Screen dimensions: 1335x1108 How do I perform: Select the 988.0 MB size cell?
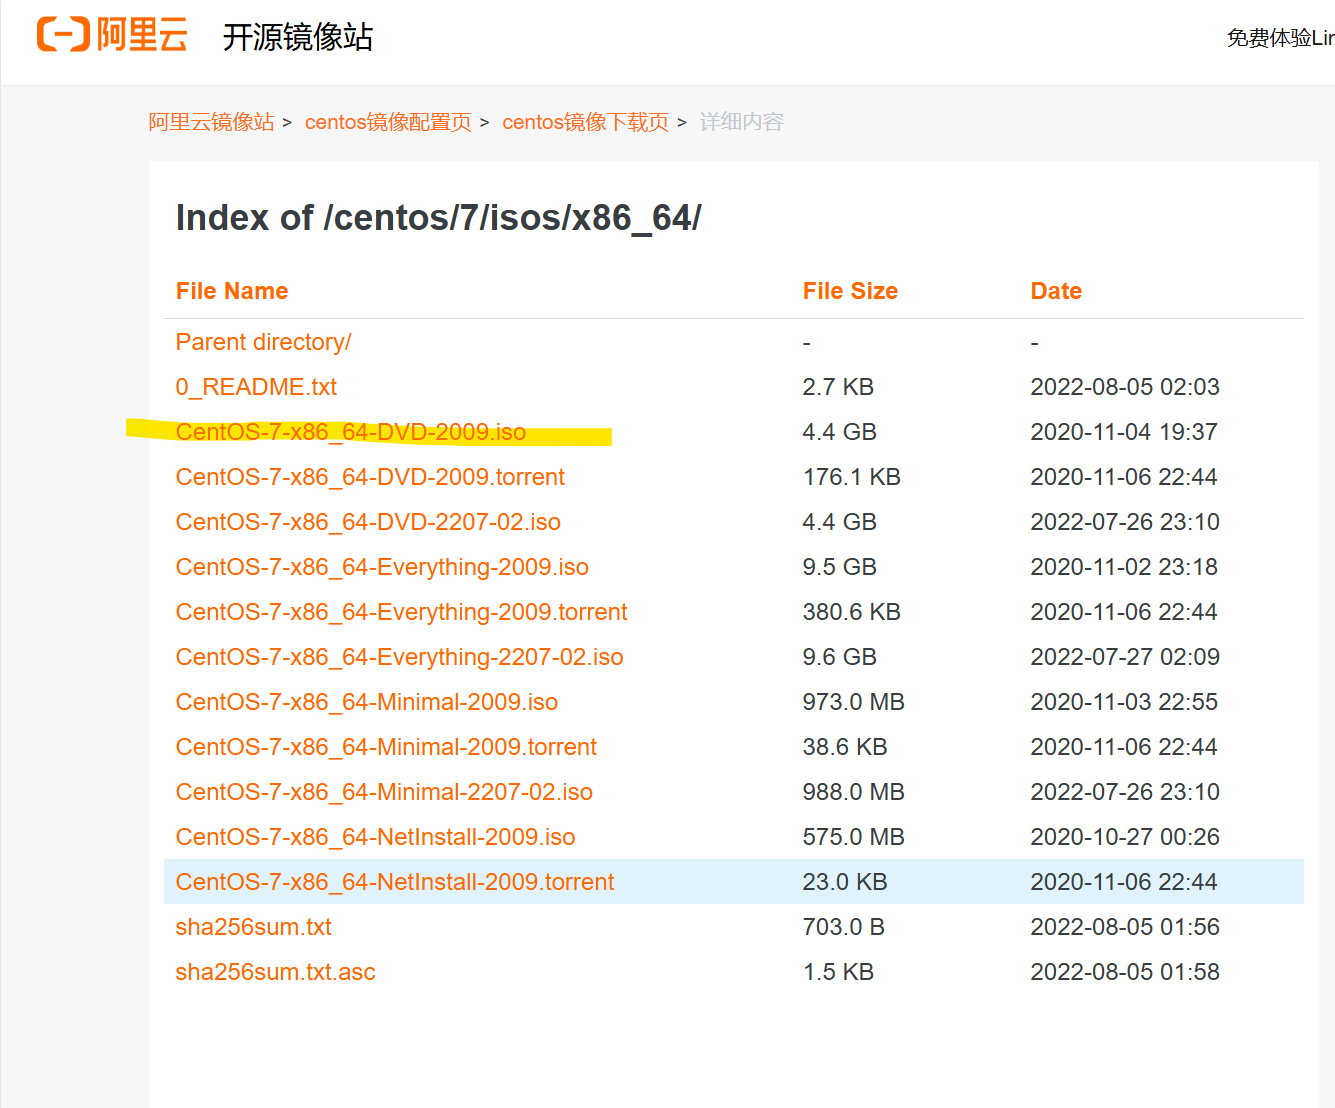pyautogui.click(x=853, y=792)
